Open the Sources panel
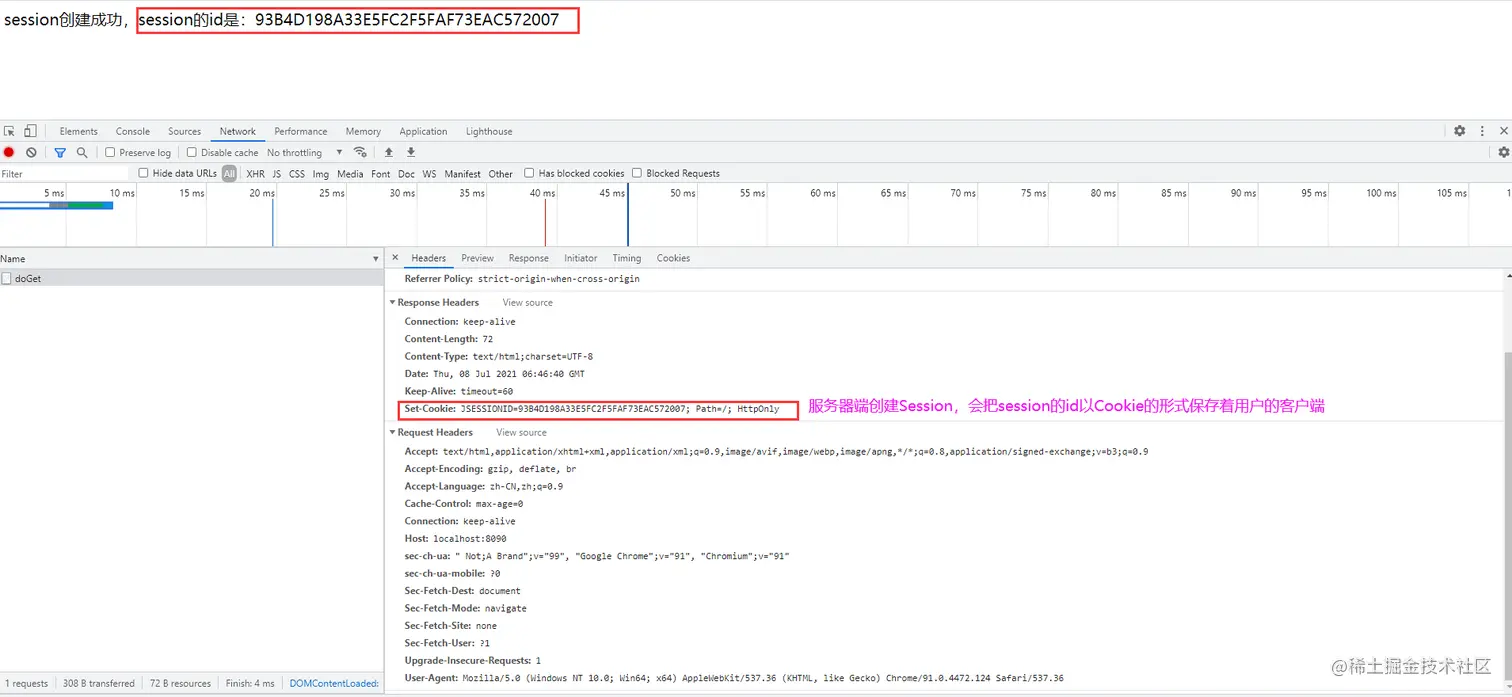 point(184,131)
